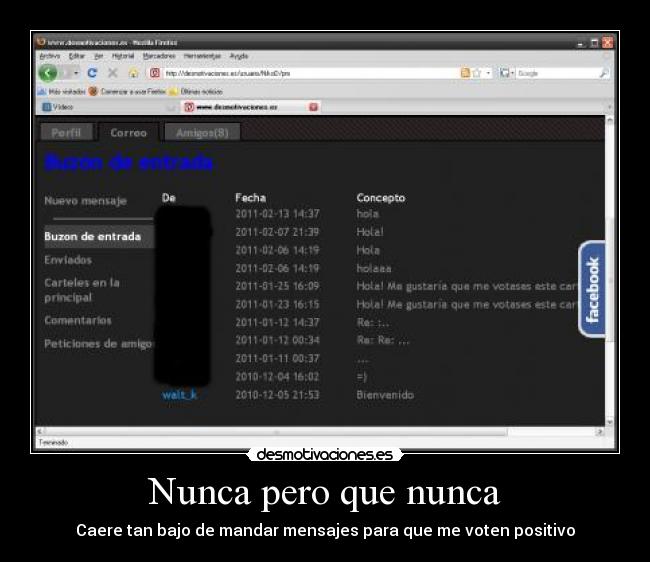This screenshot has height=562, width=650.
Task: Click the vertical scrollbar up arrow
Action: (x=609, y=121)
